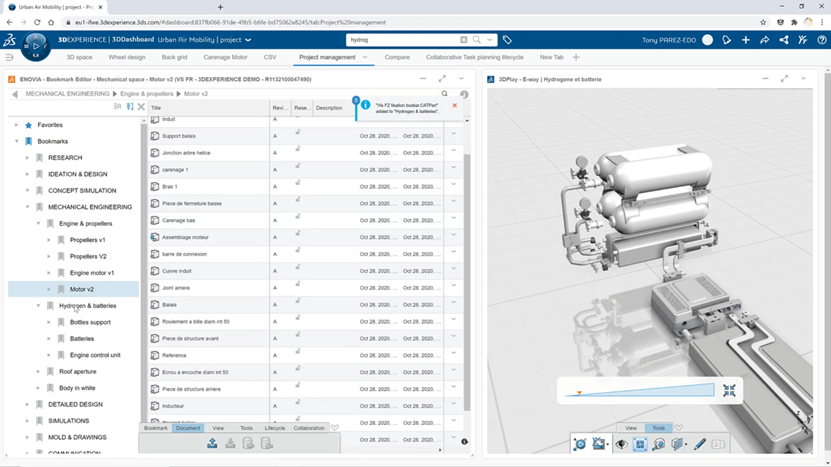831x467 pixels.
Task: Toggle the tree sort order icon
Action: (x=130, y=107)
